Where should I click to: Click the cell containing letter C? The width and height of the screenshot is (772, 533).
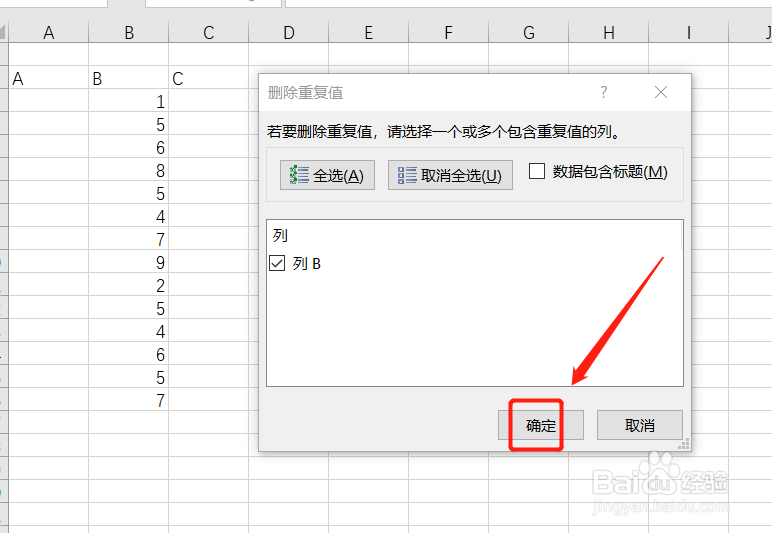click(209, 78)
